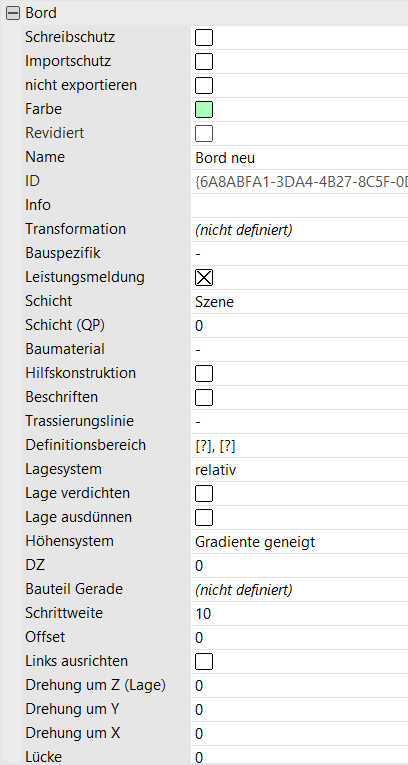
Task: Check the Lage verdichten box
Action: pyautogui.click(x=204, y=494)
